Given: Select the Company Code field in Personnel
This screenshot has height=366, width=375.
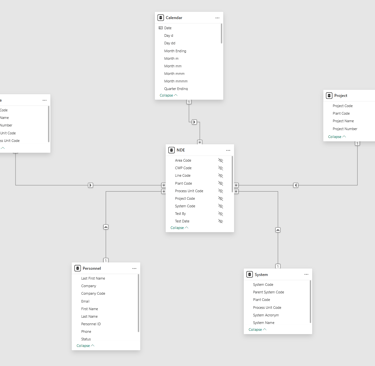Looking at the screenshot, I should [93, 294].
